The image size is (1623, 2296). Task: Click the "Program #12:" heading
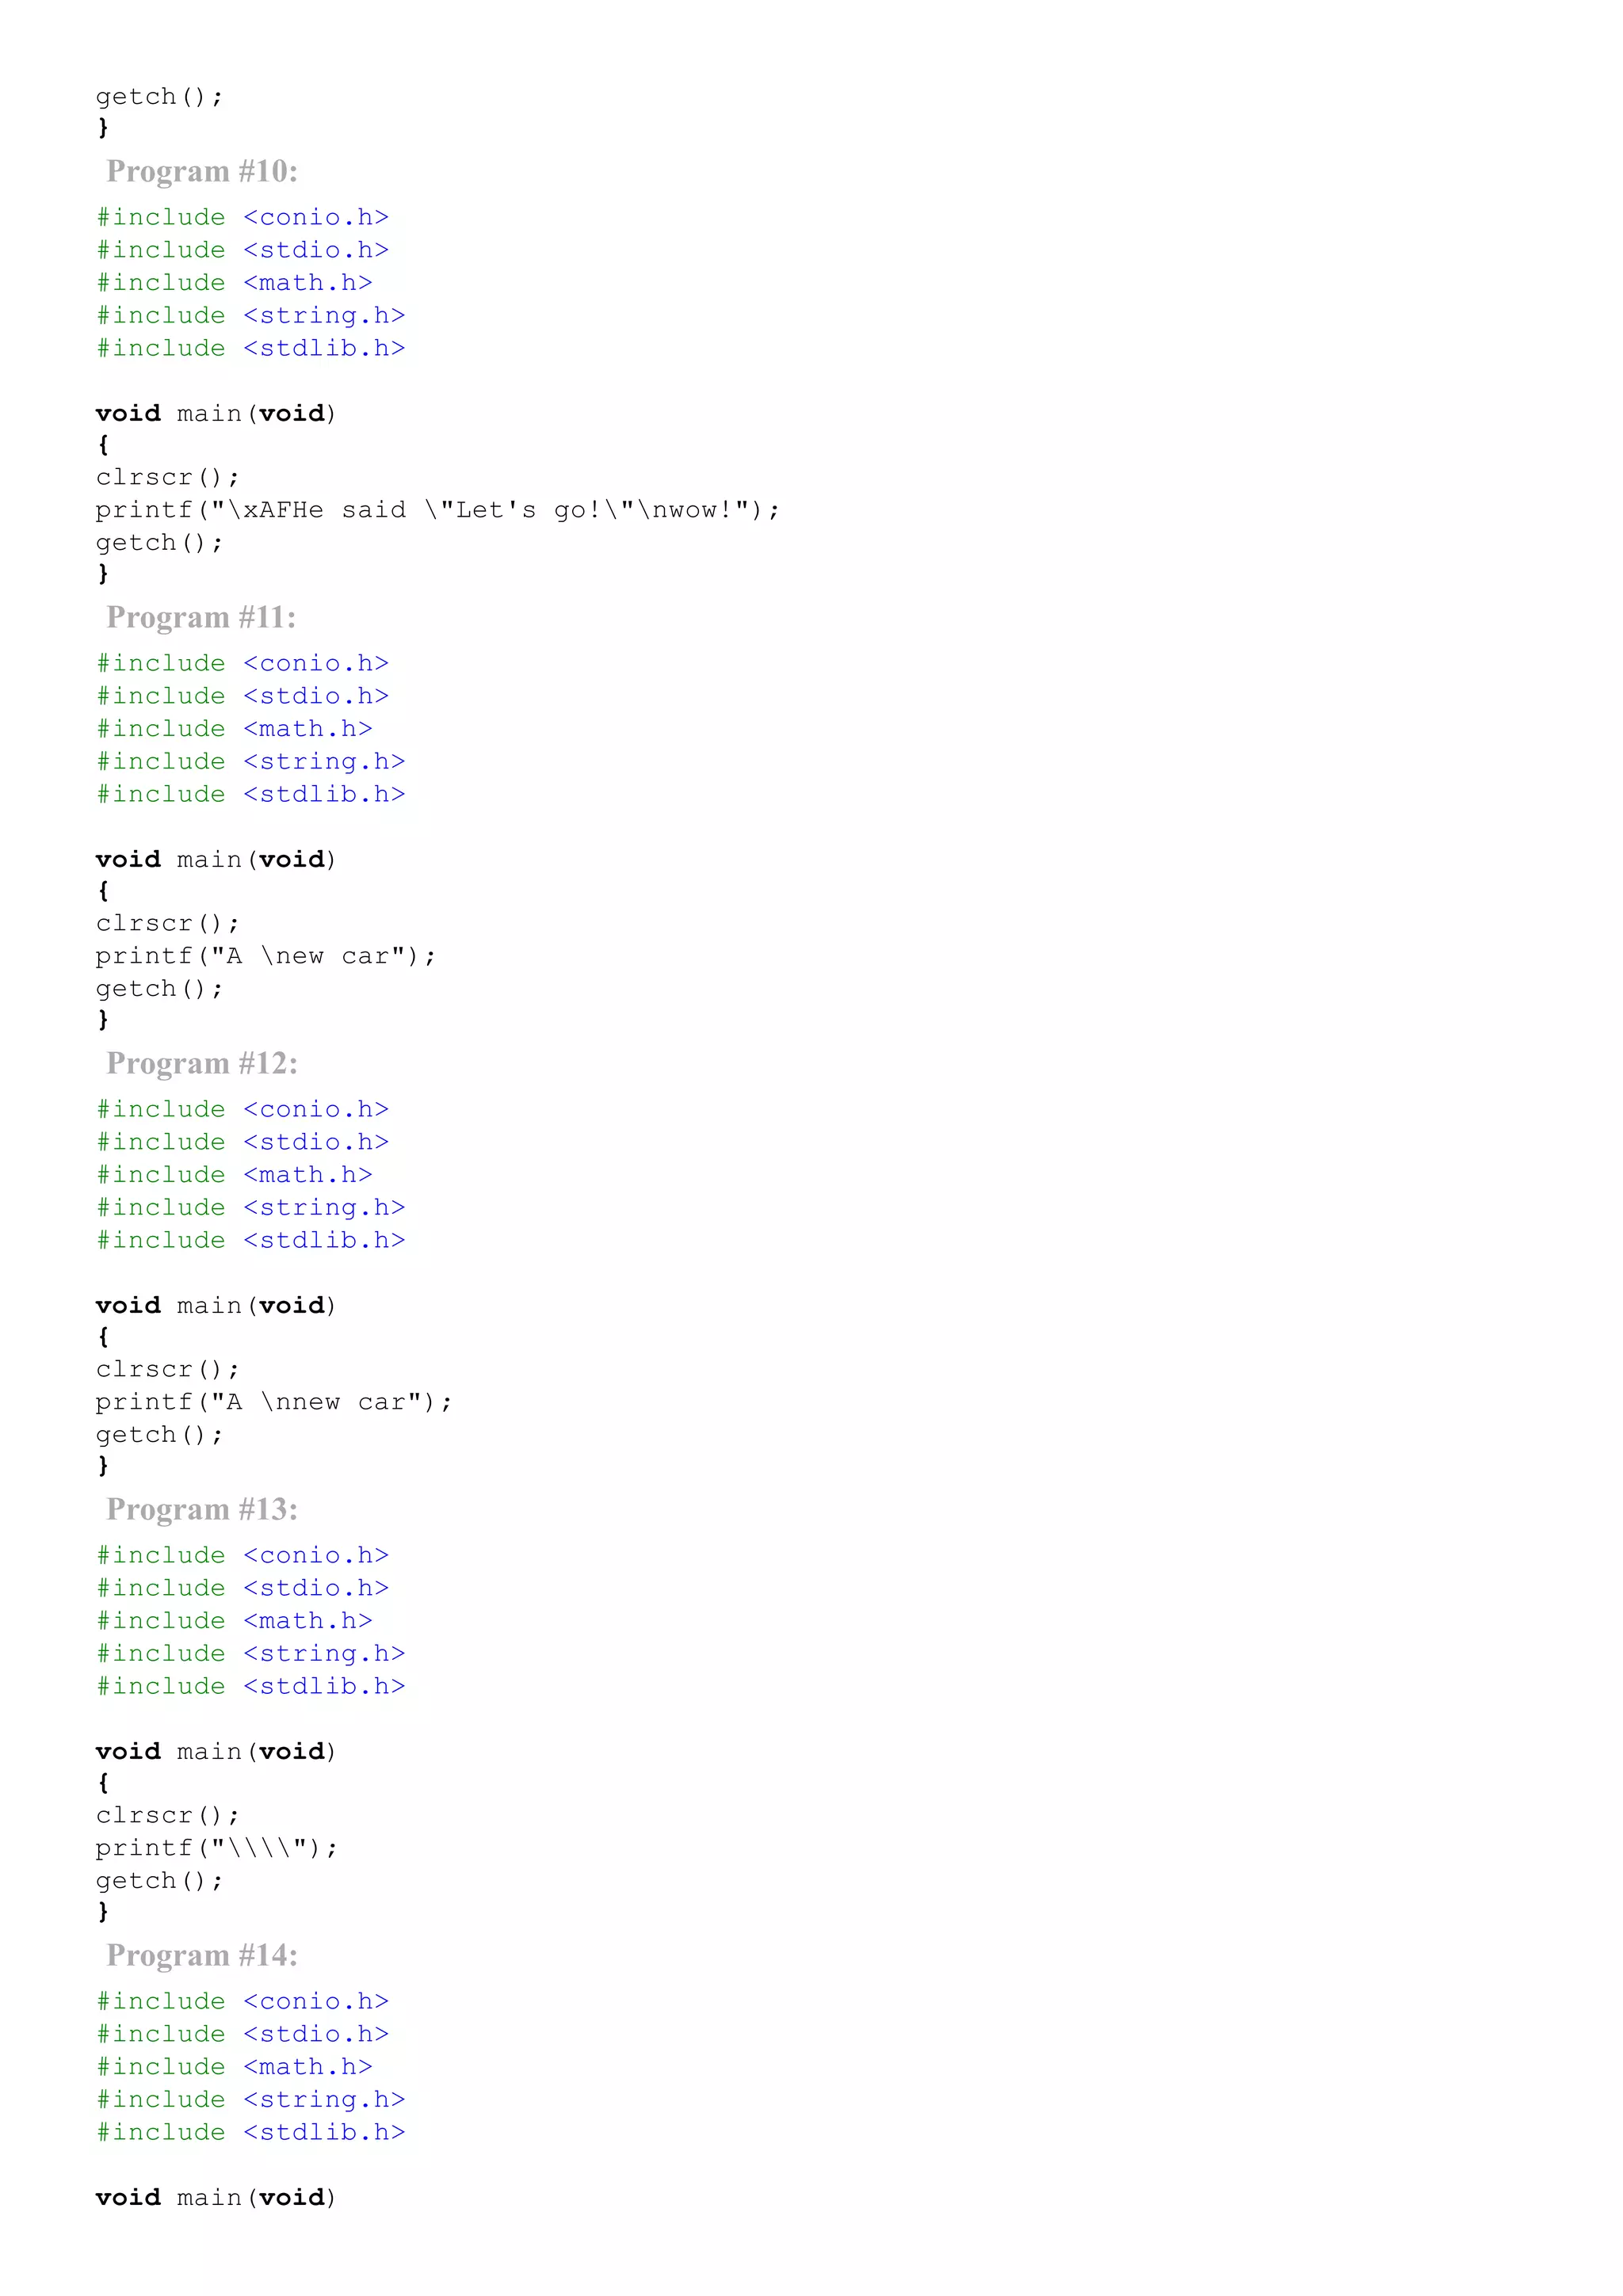(x=202, y=1064)
